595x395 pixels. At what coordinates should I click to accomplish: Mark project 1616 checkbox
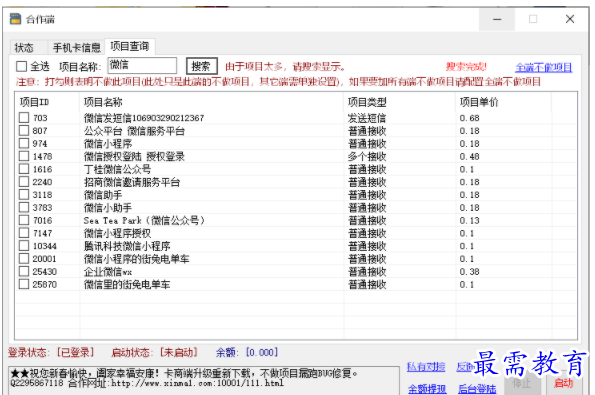[24, 169]
